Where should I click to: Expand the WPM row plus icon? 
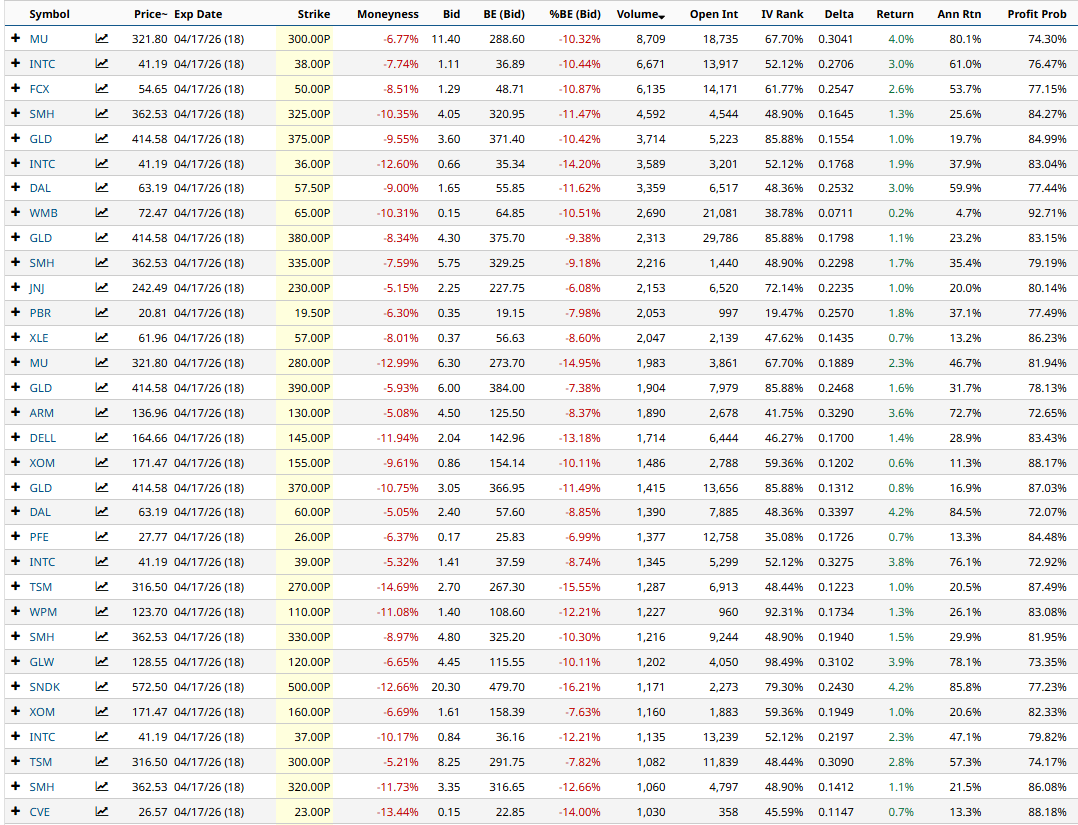tap(15, 612)
